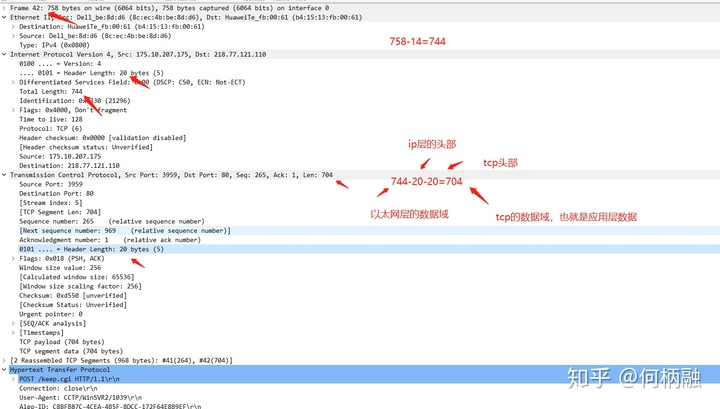Select the Version: 4 field
The height and width of the screenshot is (409, 720).
pyautogui.click(x=60, y=64)
